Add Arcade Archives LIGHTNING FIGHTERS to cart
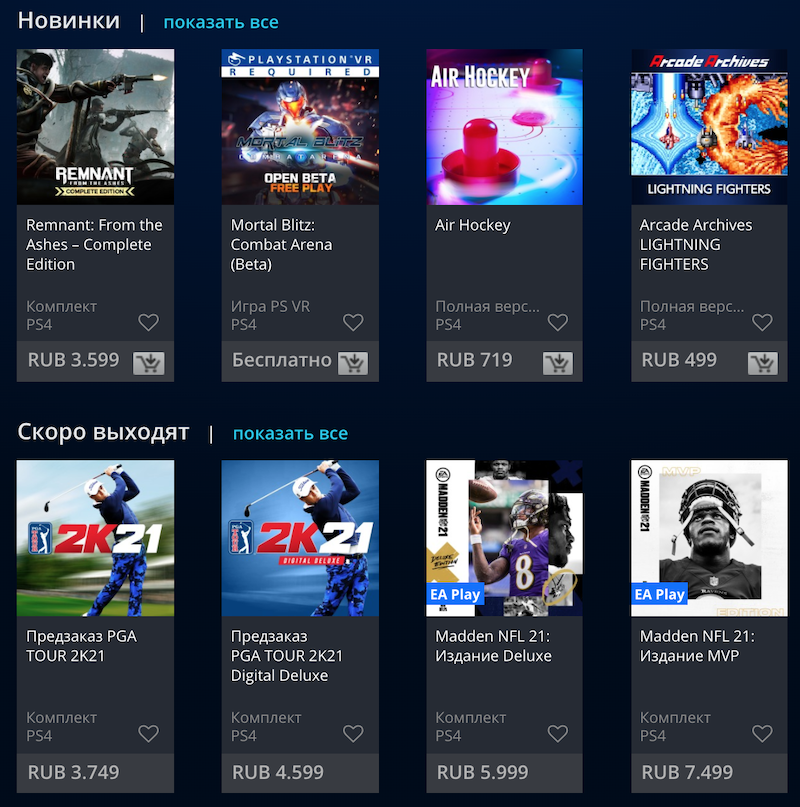 click(x=762, y=363)
